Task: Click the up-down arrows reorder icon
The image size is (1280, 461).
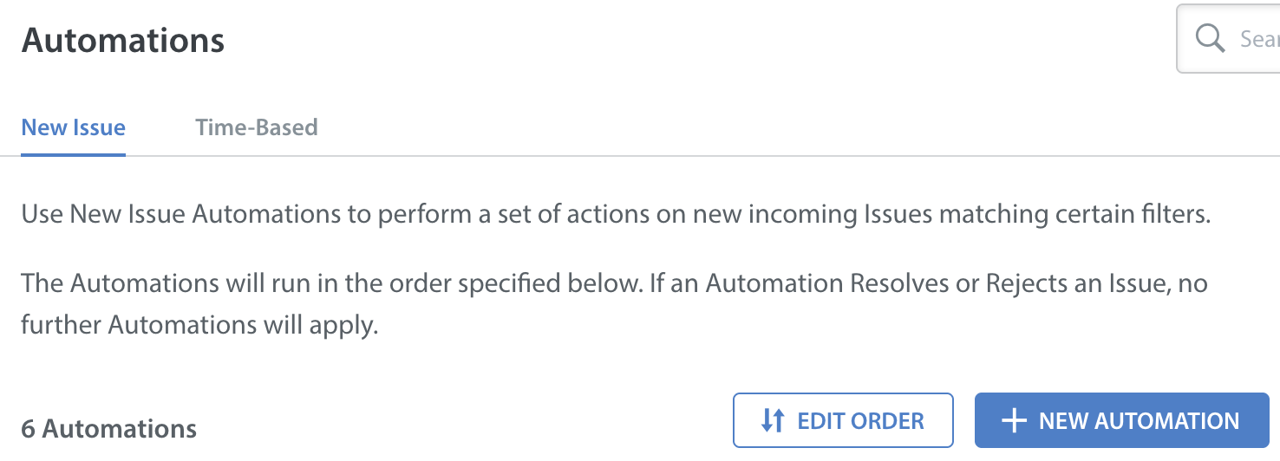Action: [x=772, y=421]
